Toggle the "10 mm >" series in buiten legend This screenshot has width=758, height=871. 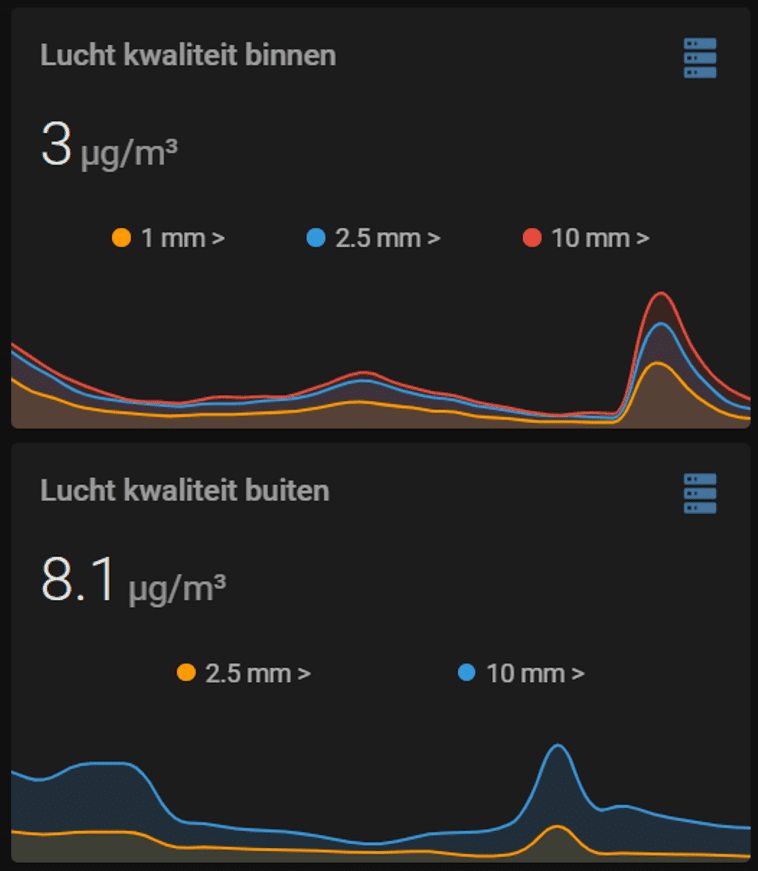pyautogui.click(x=535, y=673)
